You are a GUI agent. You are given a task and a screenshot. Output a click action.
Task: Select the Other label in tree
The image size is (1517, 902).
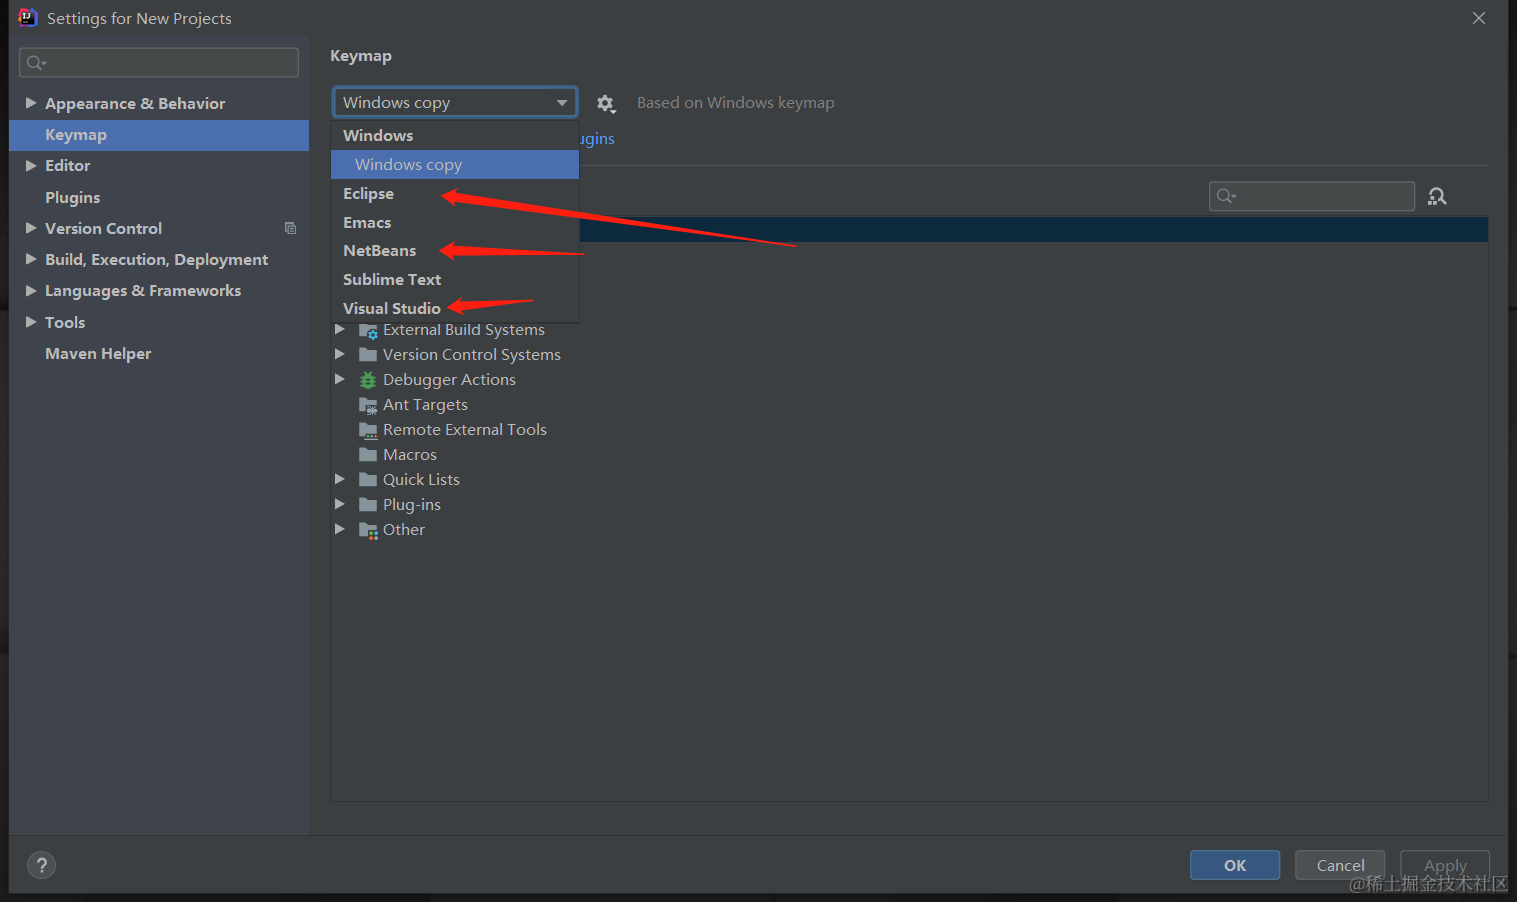click(404, 530)
